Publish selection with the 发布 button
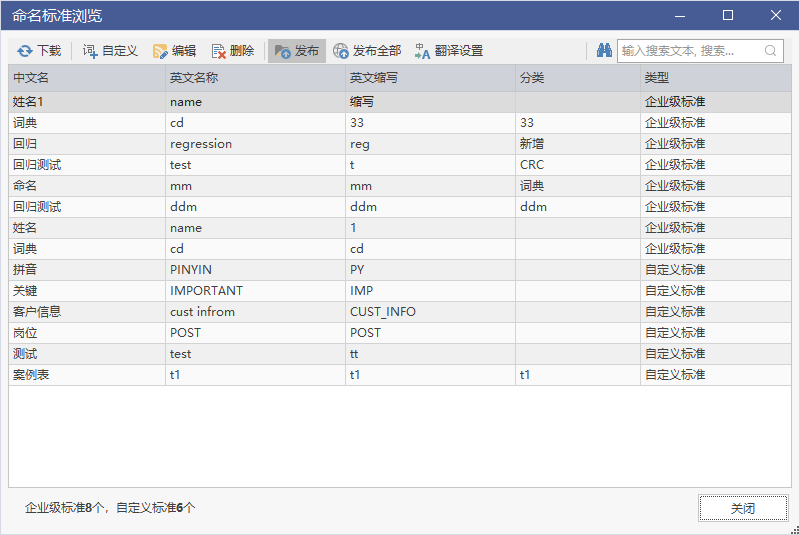Screen dimensions: 800x535 point(297,51)
